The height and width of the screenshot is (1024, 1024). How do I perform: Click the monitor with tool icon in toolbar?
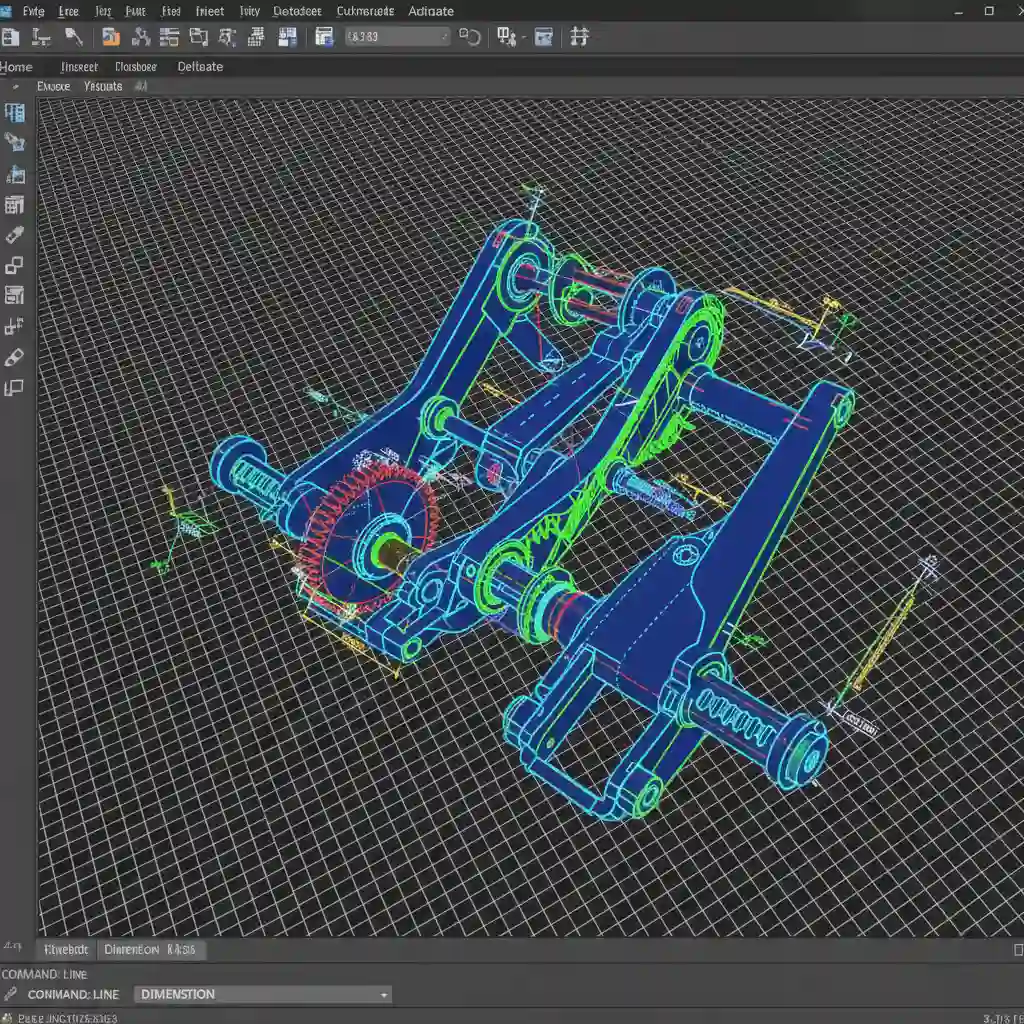point(506,37)
